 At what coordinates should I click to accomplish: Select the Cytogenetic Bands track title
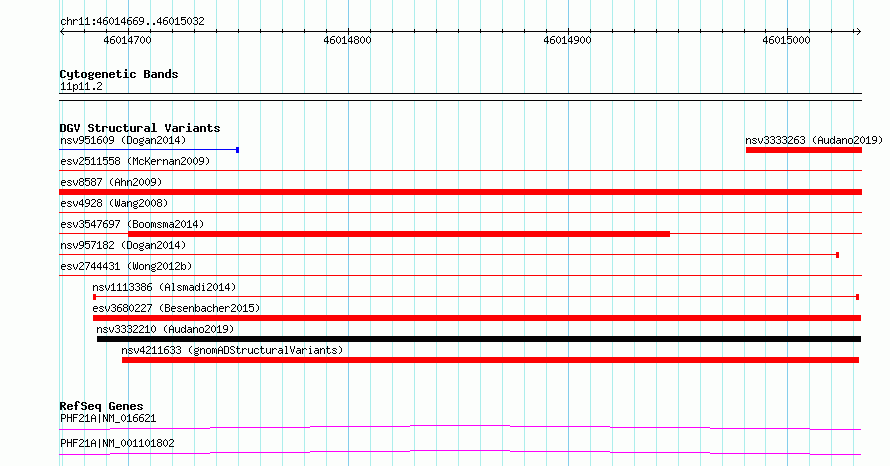click(x=119, y=74)
